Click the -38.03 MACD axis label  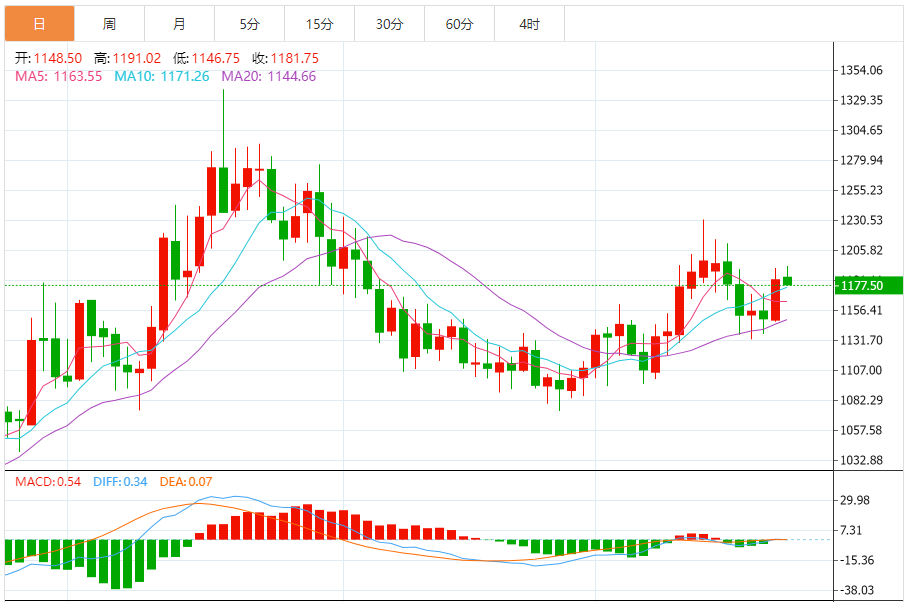coord(857,590)
